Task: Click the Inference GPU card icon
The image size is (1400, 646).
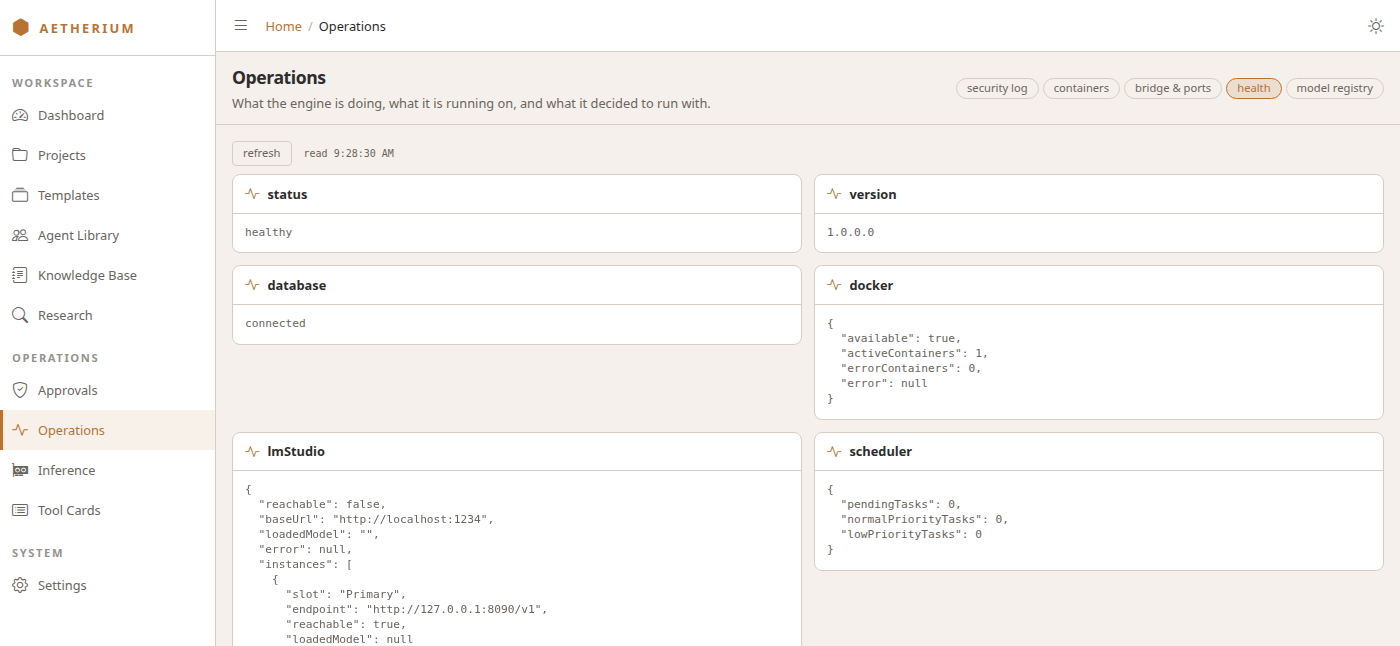Action: (20, 470)
